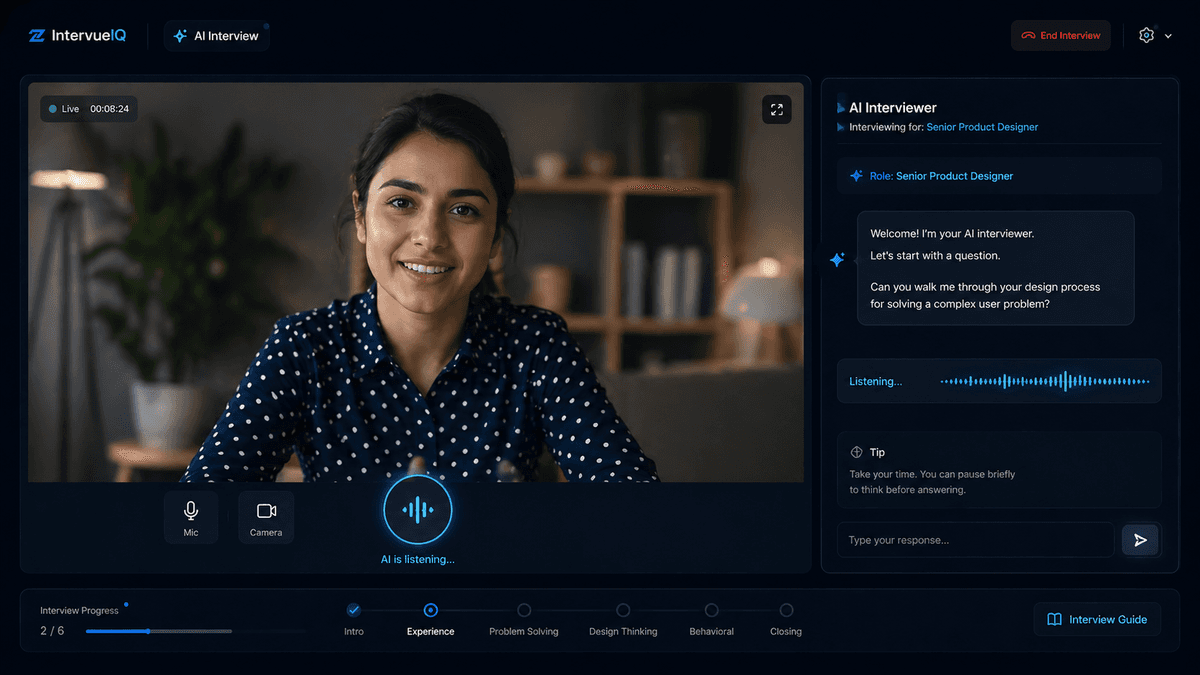Image resolution: width=1200 pixels, height=675 pixels.
Task: Select the Closing stage circle
Action: point(785,609)
